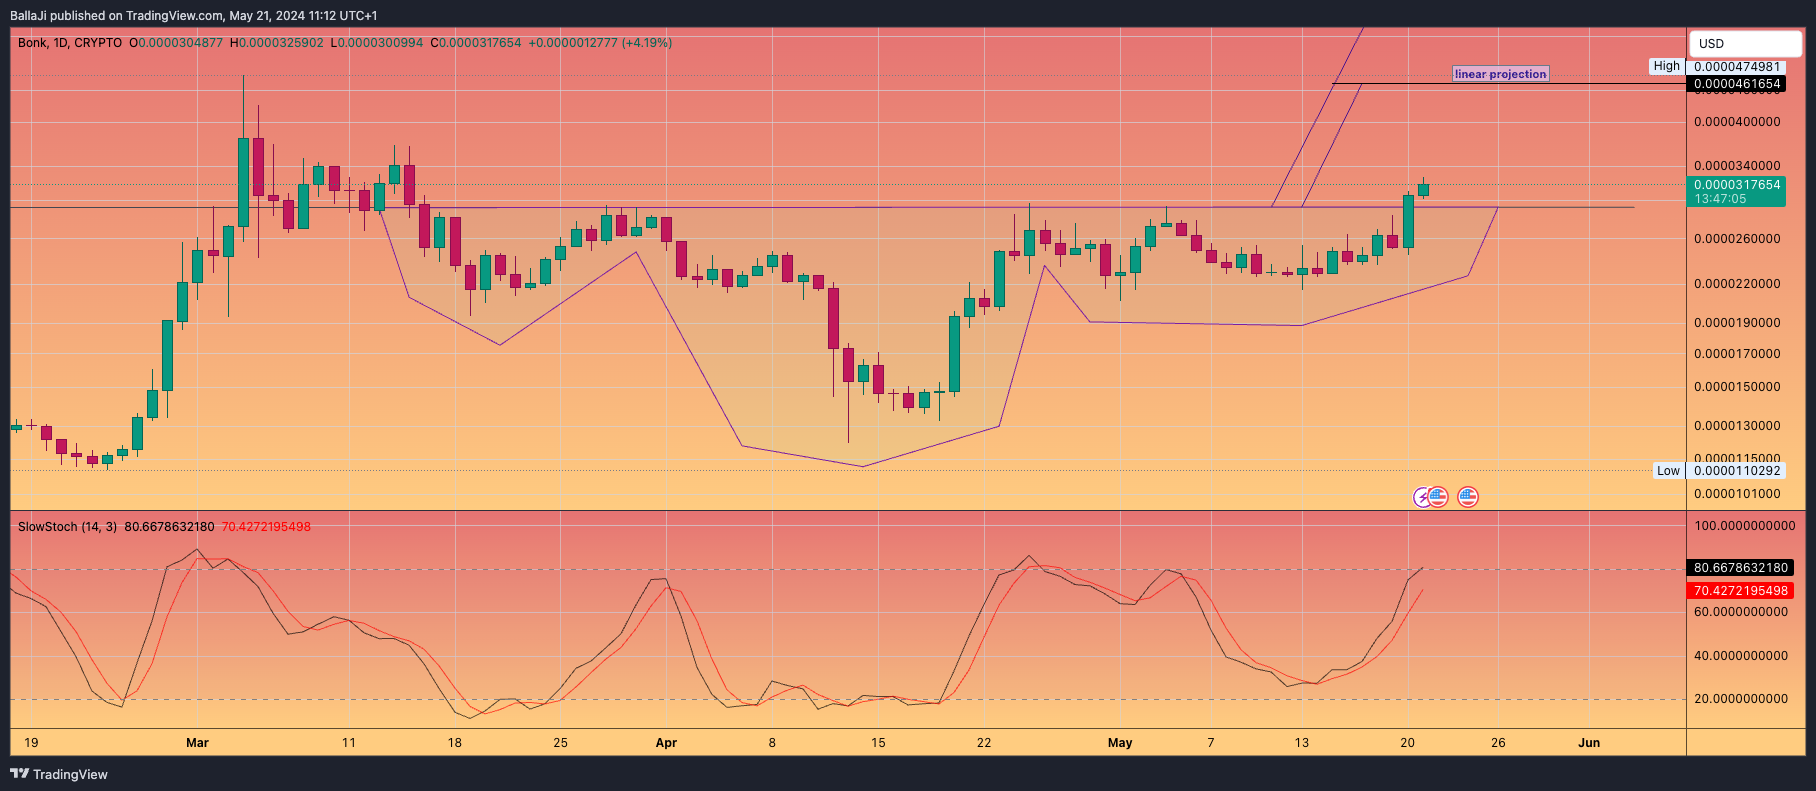Select the low value L0.0000300994 in legend
Image resolution: width=1816 pixels, height=791 pixels.
click(x=377, y=43)
